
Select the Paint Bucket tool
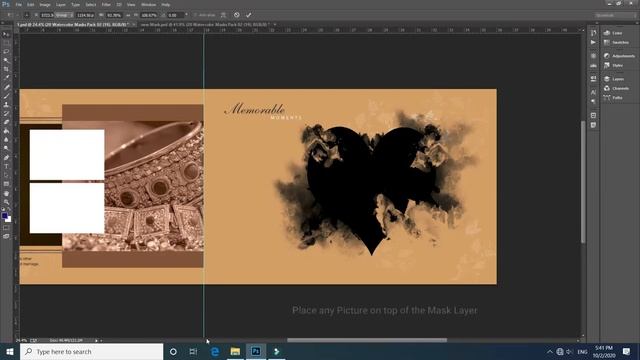(x=6, y=131)
